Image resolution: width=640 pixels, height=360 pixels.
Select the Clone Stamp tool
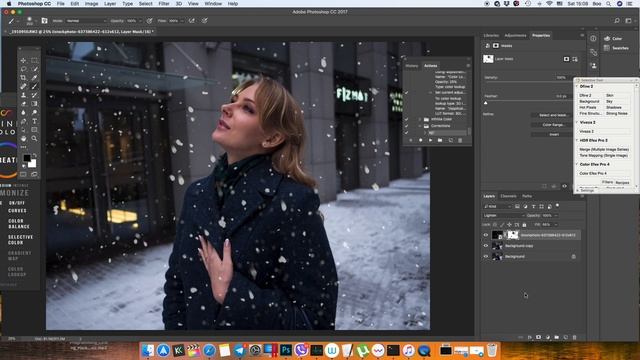coord(23,95)
